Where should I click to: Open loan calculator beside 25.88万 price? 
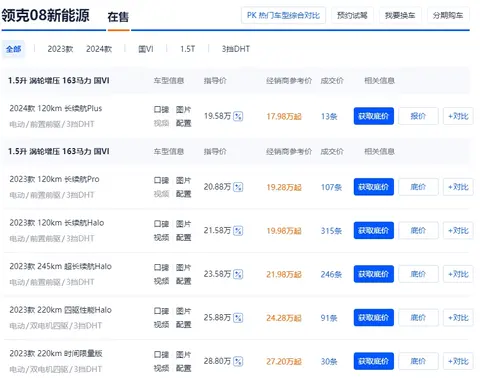tap(238, 318)
